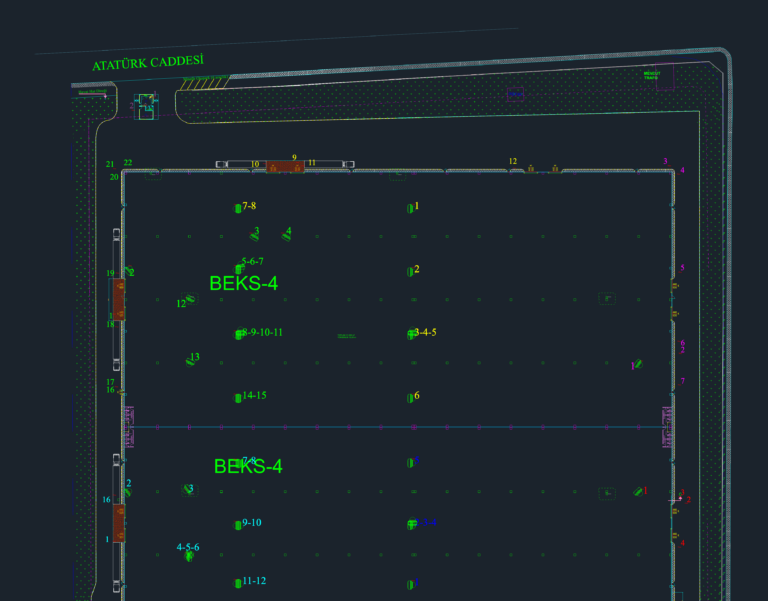Viewport: 768px width, 601px height.
Task: Select the green 8-9-10-11 label
Action: [x=263, y=332]
